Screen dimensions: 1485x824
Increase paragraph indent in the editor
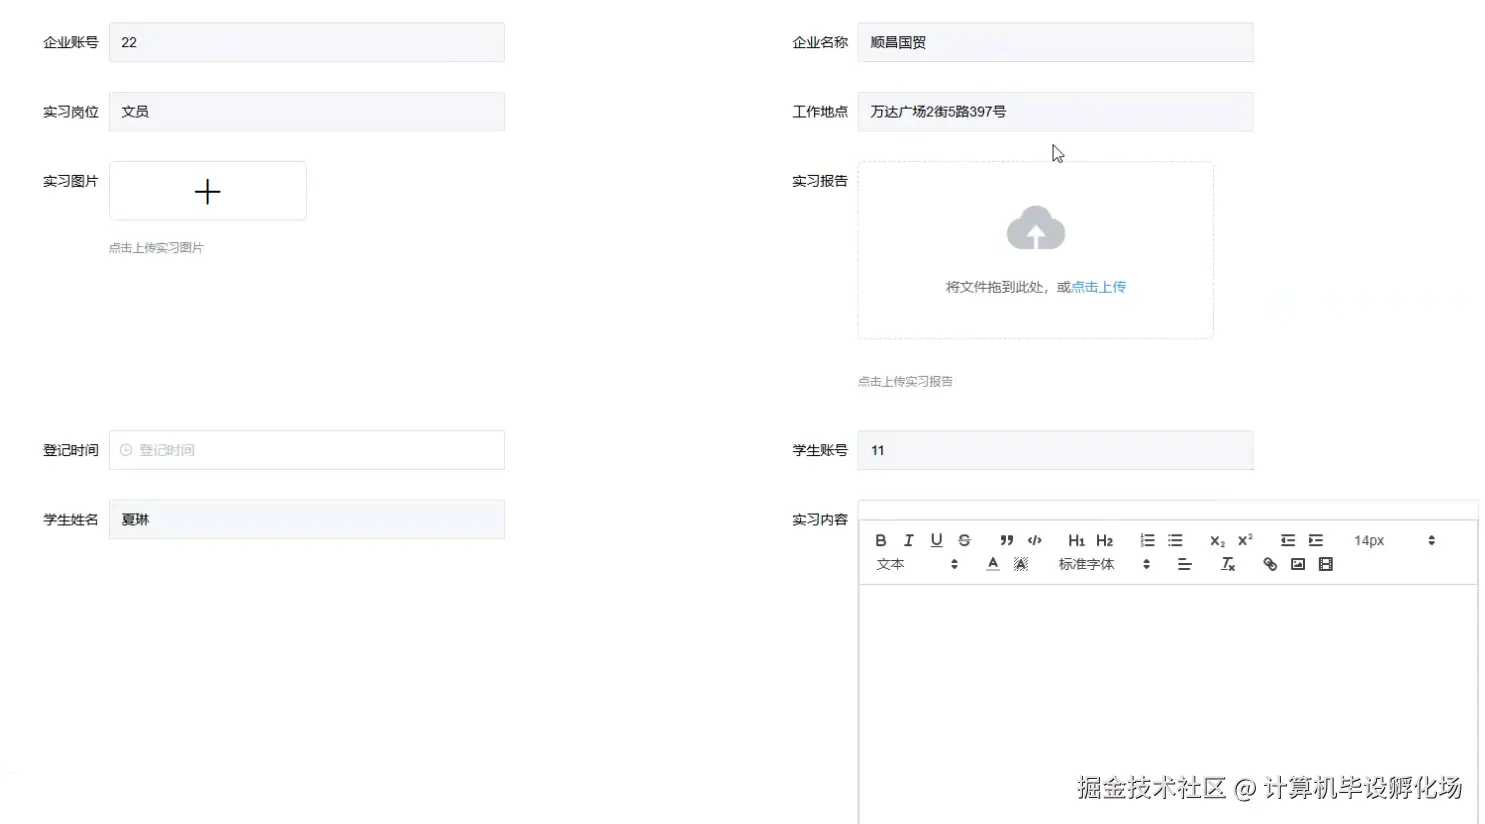tap(1314, 540)
